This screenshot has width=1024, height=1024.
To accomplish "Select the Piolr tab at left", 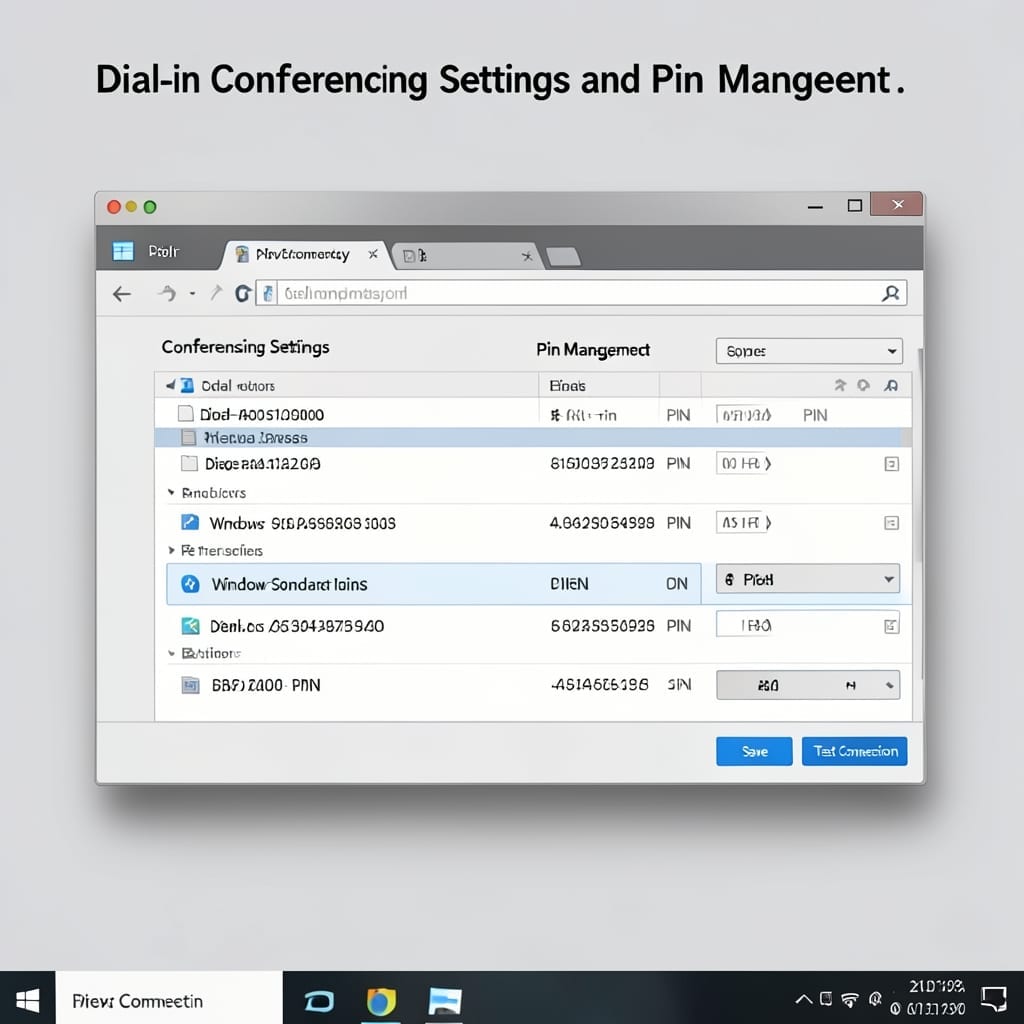I will tap(163, 251).
